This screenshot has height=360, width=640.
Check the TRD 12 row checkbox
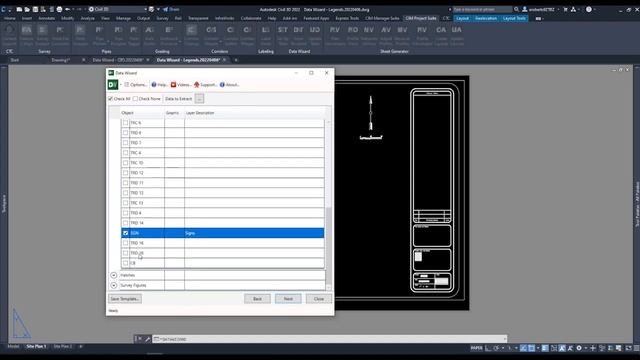pyautogui.click(x=125, y=173)
